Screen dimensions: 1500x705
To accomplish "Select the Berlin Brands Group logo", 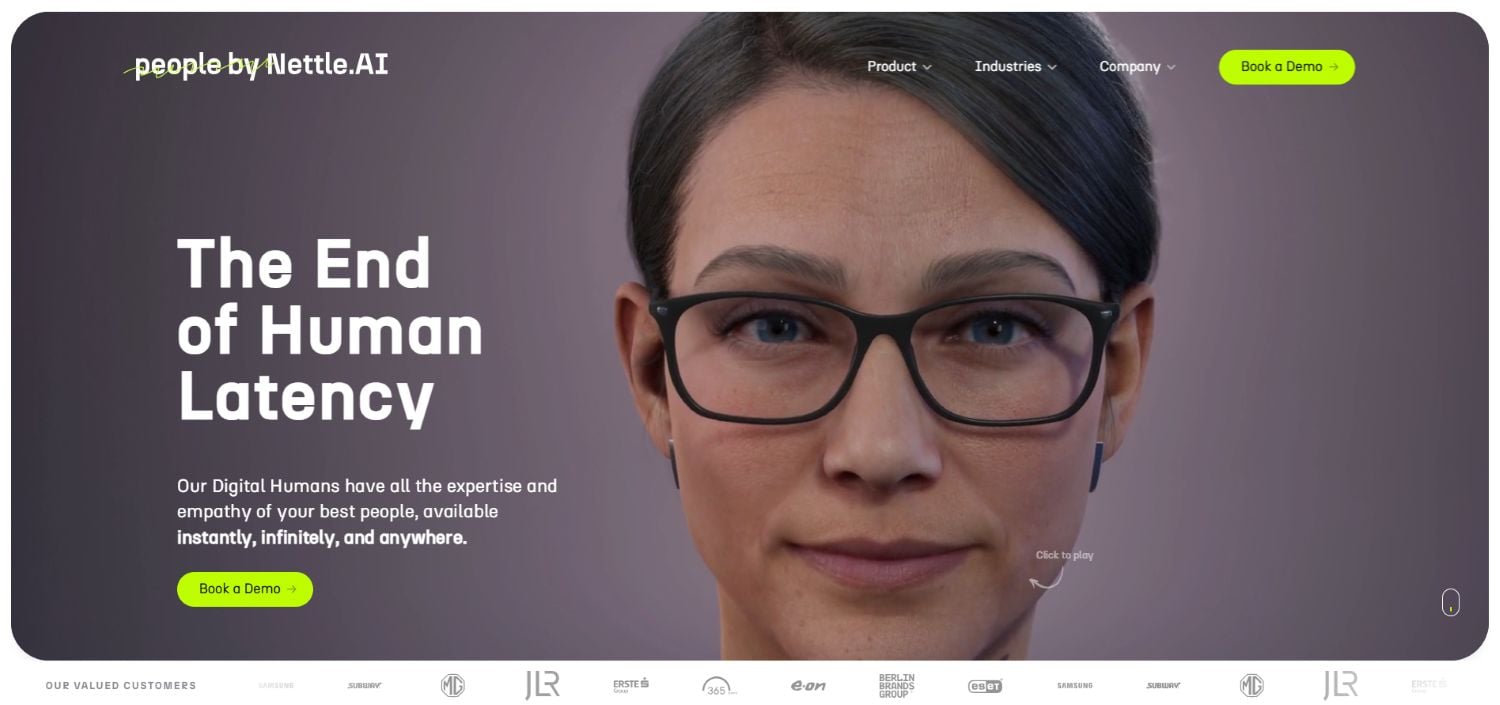I will pos(896,685).
